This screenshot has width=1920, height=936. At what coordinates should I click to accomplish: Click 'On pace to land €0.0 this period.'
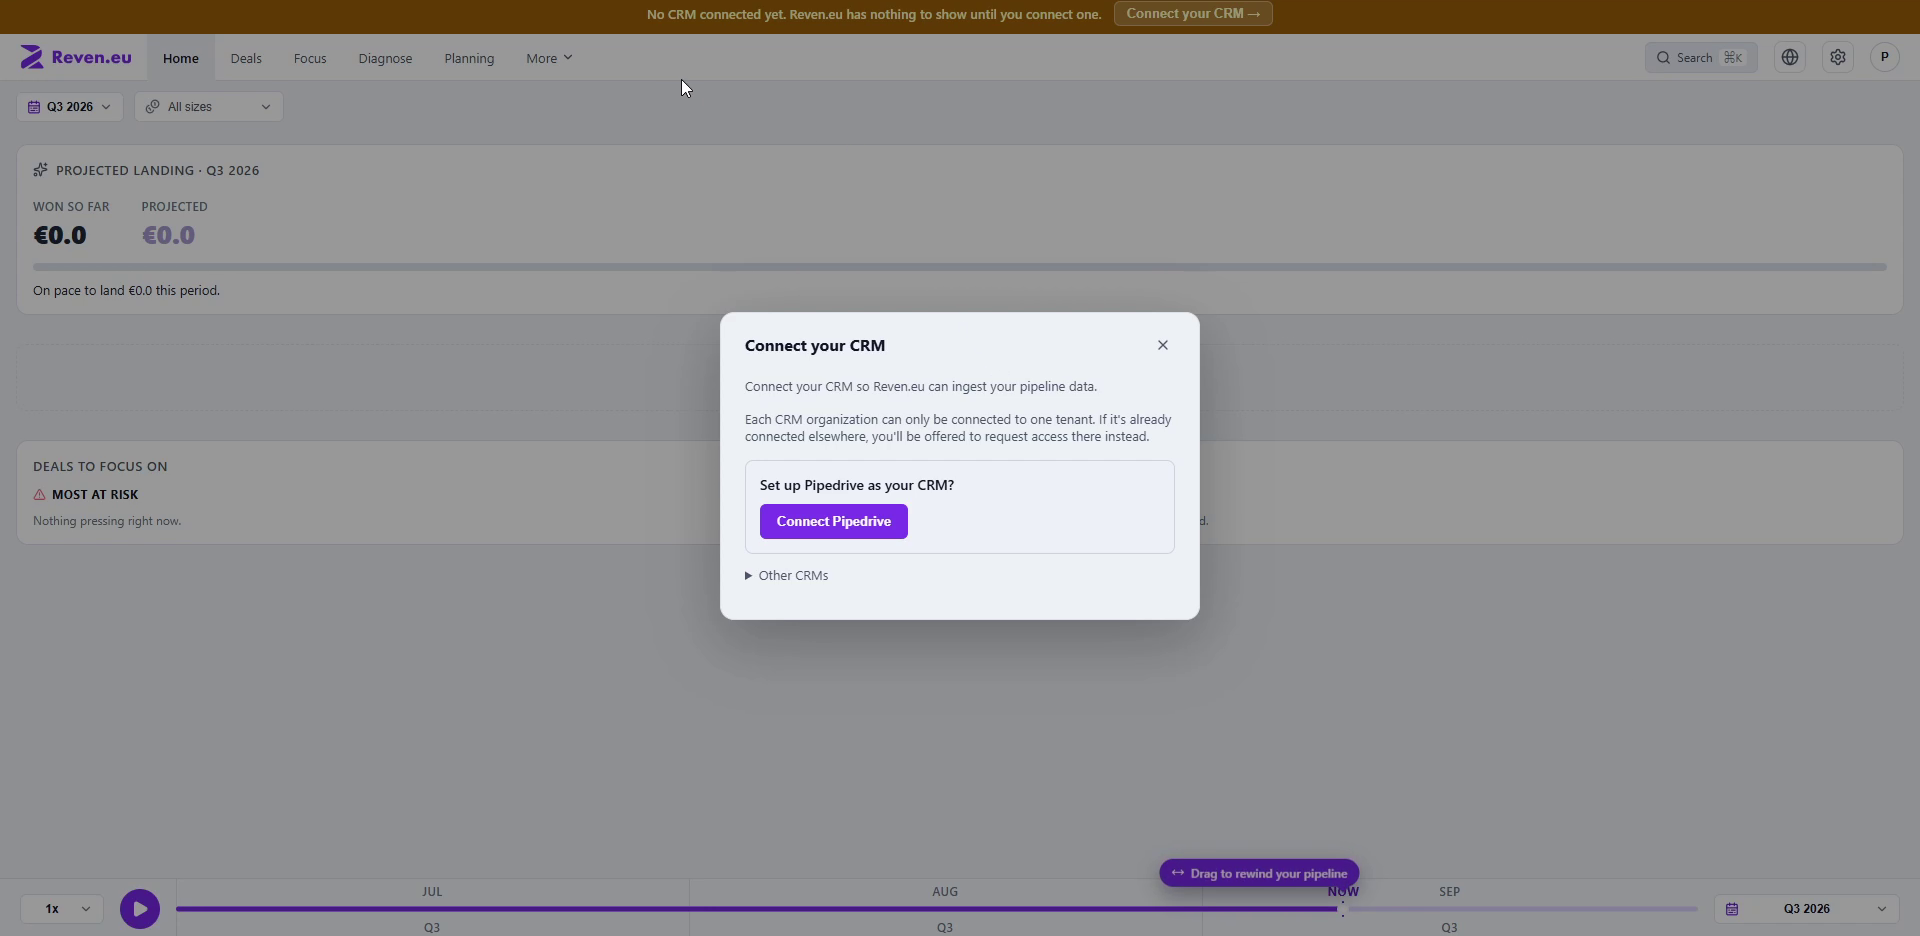tap(126, 291)
